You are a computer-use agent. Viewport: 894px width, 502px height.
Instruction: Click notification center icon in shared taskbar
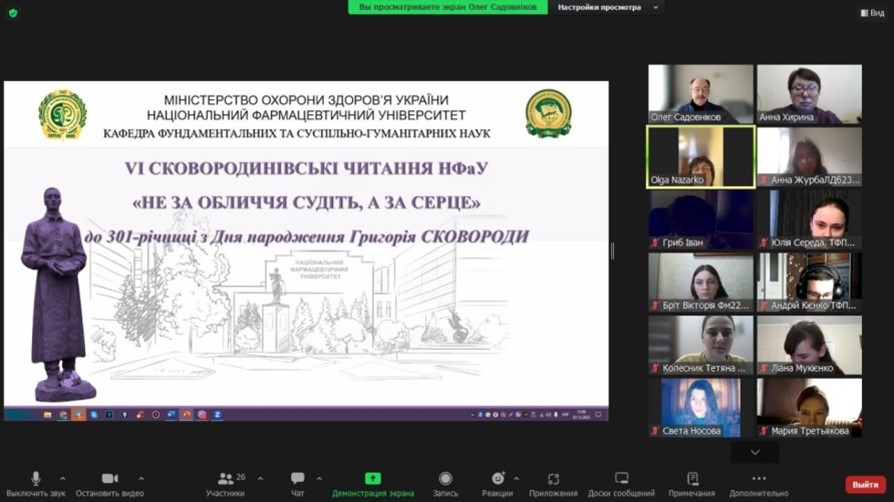[x=598, y=415]
